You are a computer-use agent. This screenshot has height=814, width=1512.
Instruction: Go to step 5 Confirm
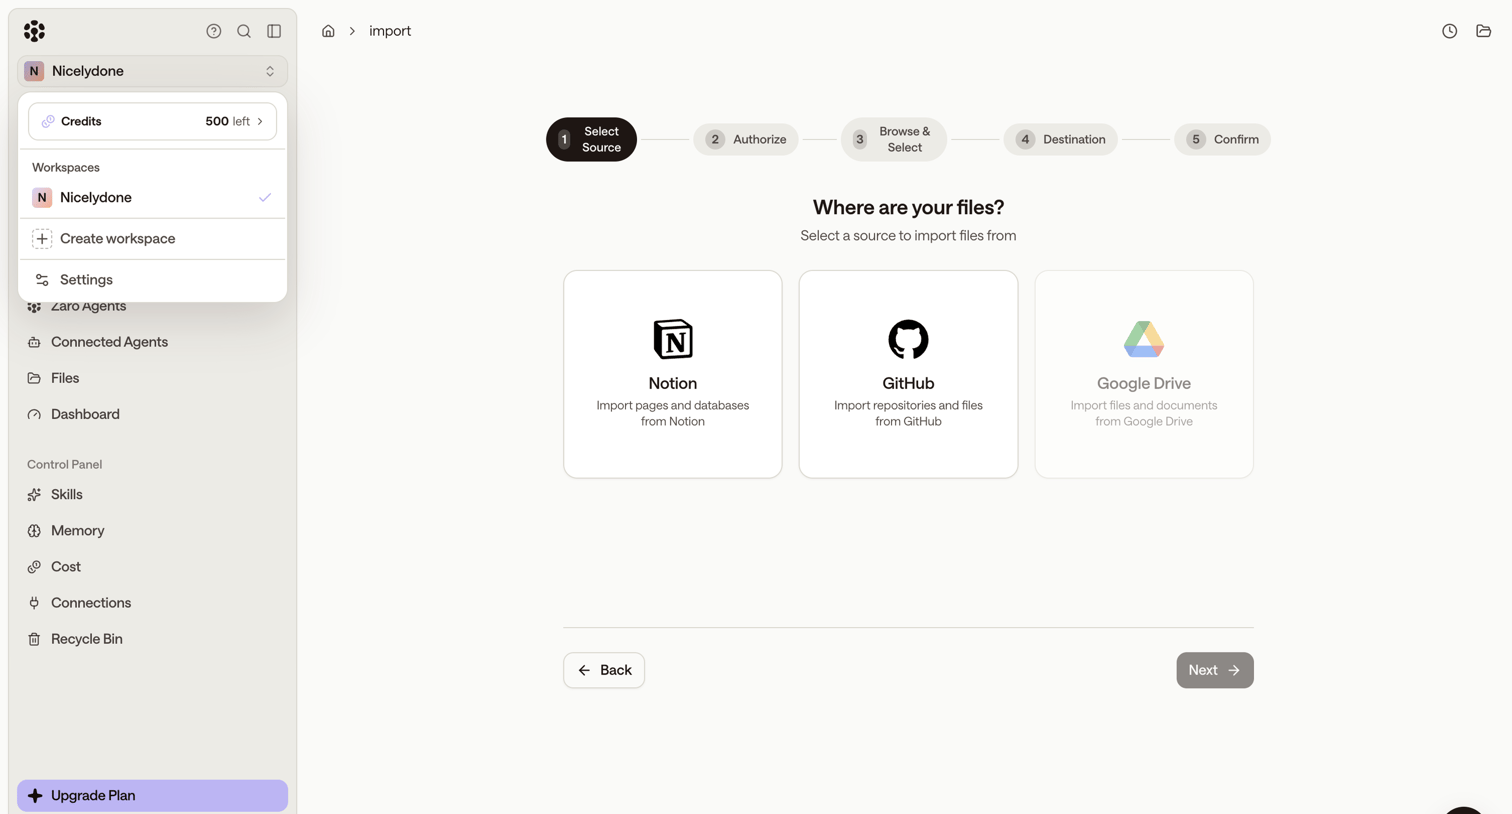point(1222,139)
